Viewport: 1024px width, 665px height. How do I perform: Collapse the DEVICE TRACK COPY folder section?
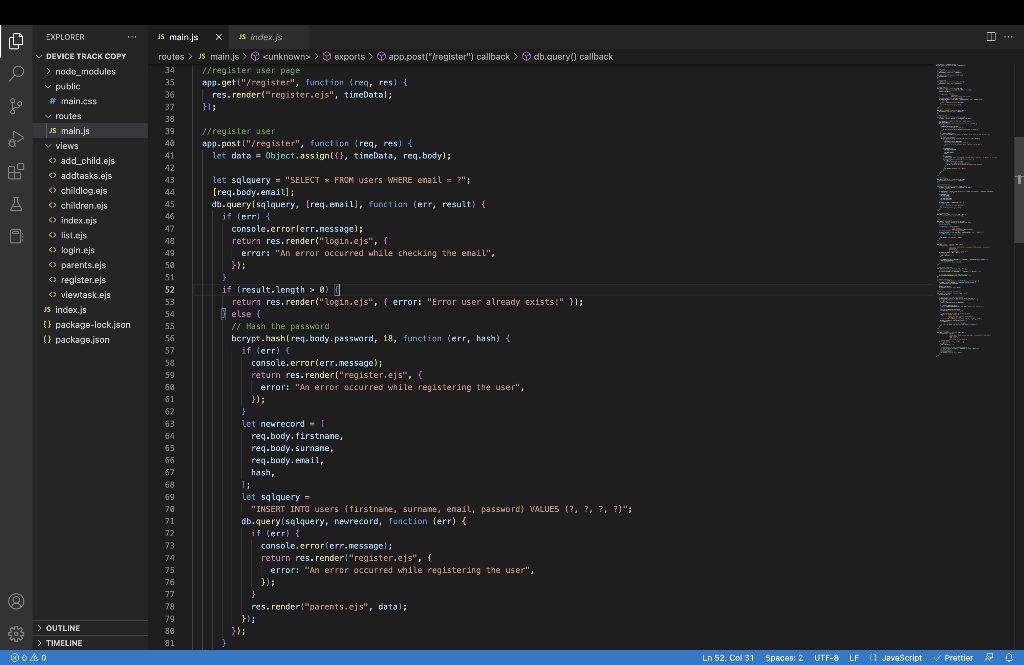point(91,56)
